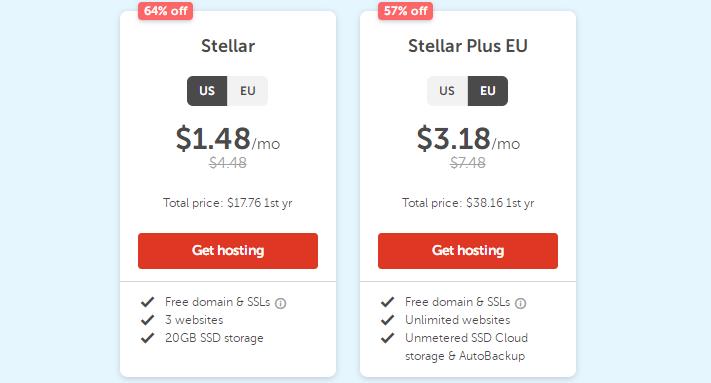
Task: Get hosting for the Stellar Plus EU plan
Action: [x=468, y=251]
